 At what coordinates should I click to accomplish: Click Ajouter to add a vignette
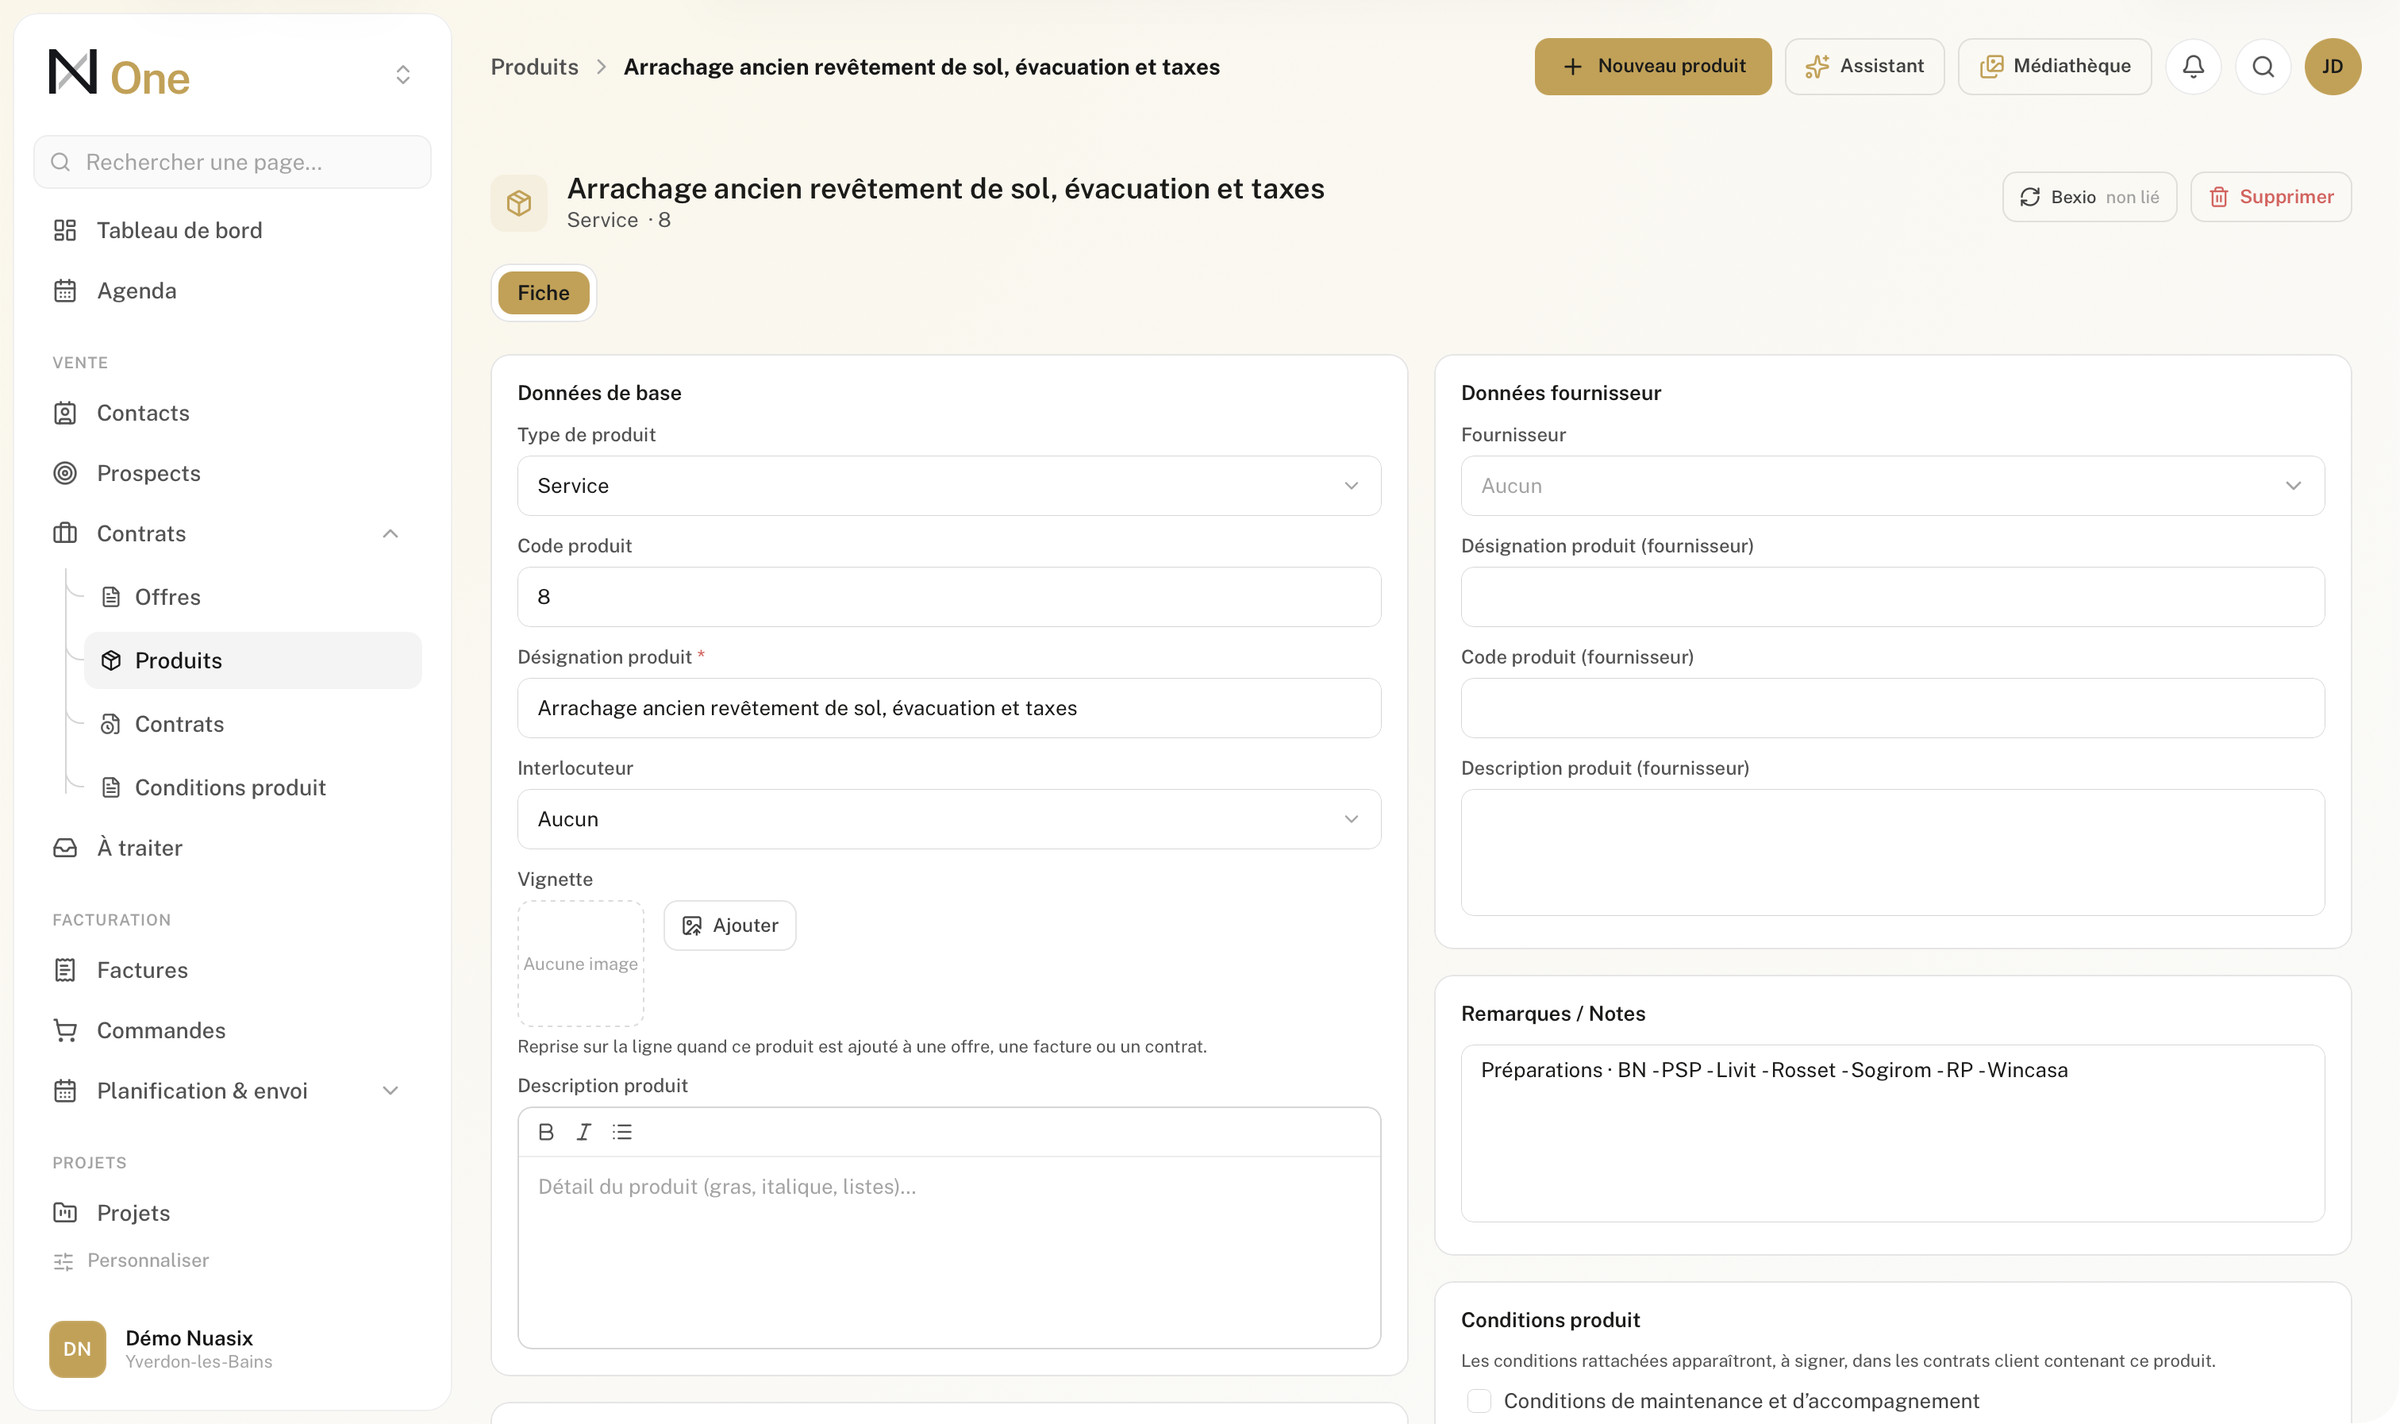[x=730, y=926]
